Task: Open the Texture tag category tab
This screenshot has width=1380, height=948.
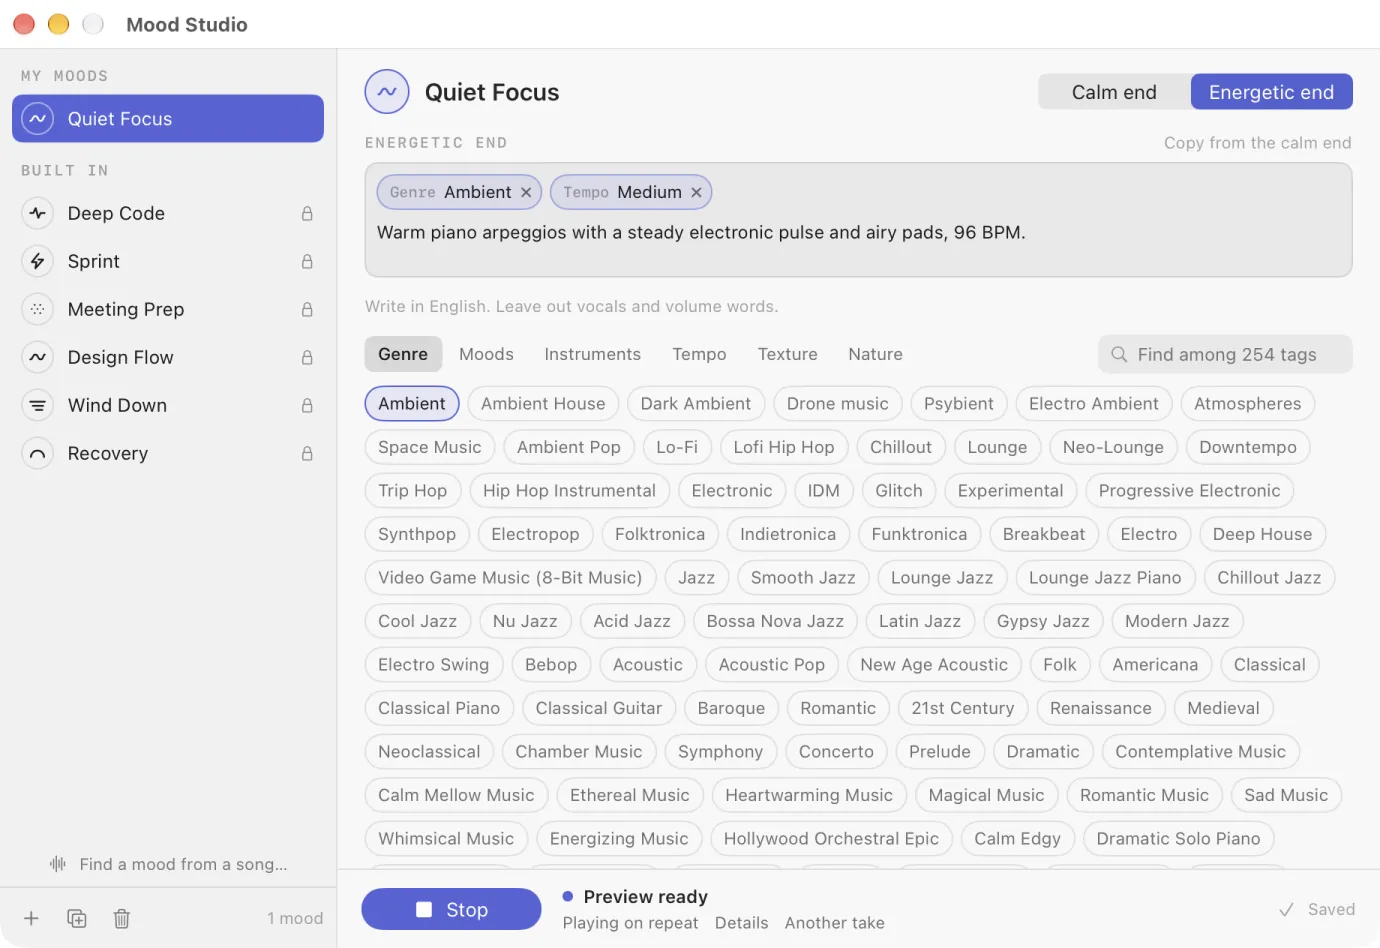Action: [787, 354]
